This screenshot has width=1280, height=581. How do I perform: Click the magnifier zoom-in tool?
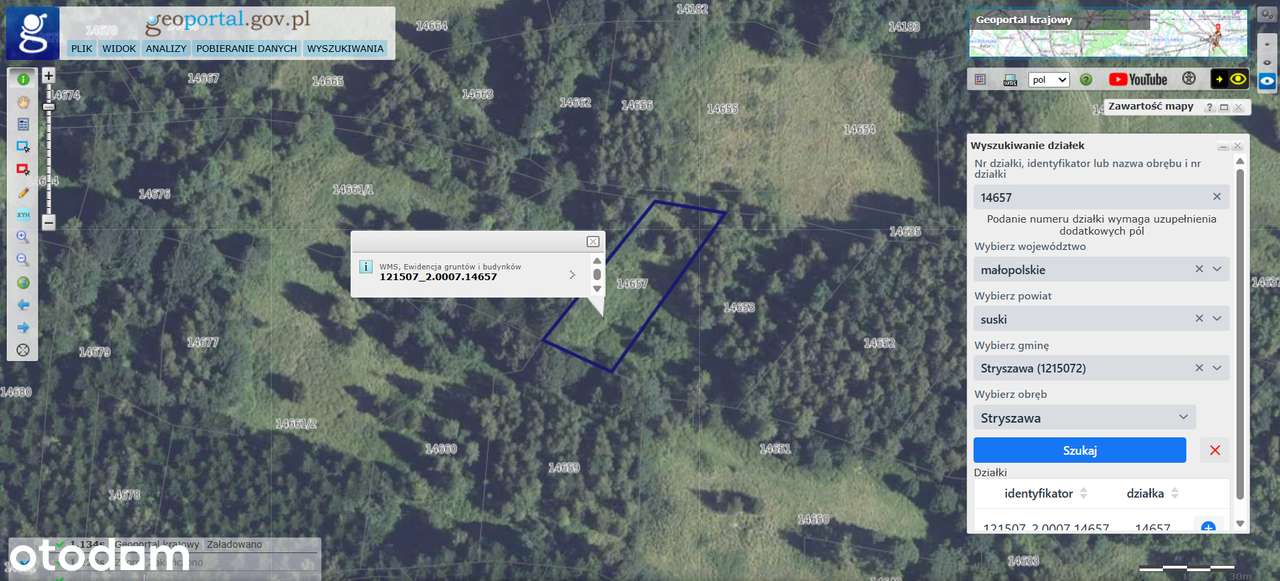[x=22, y=237]
